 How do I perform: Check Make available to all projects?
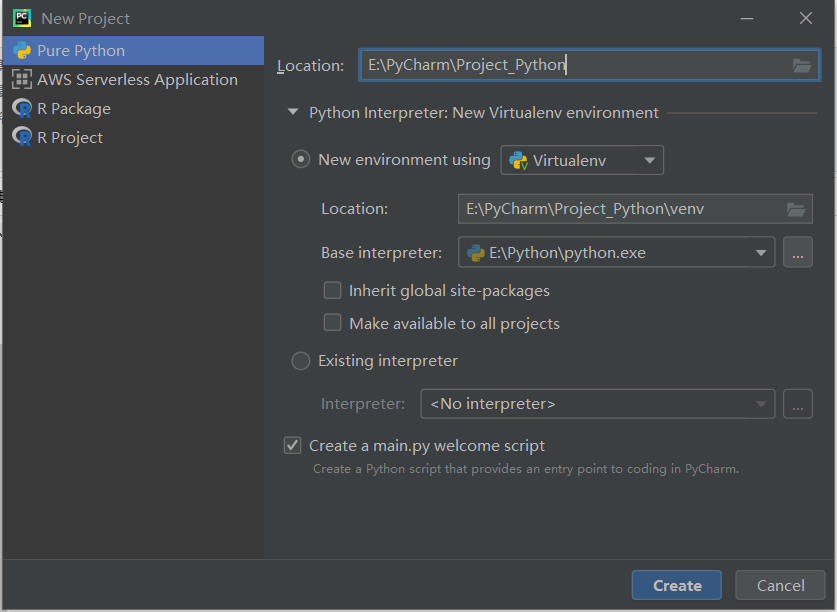click(x=333, y=323)
